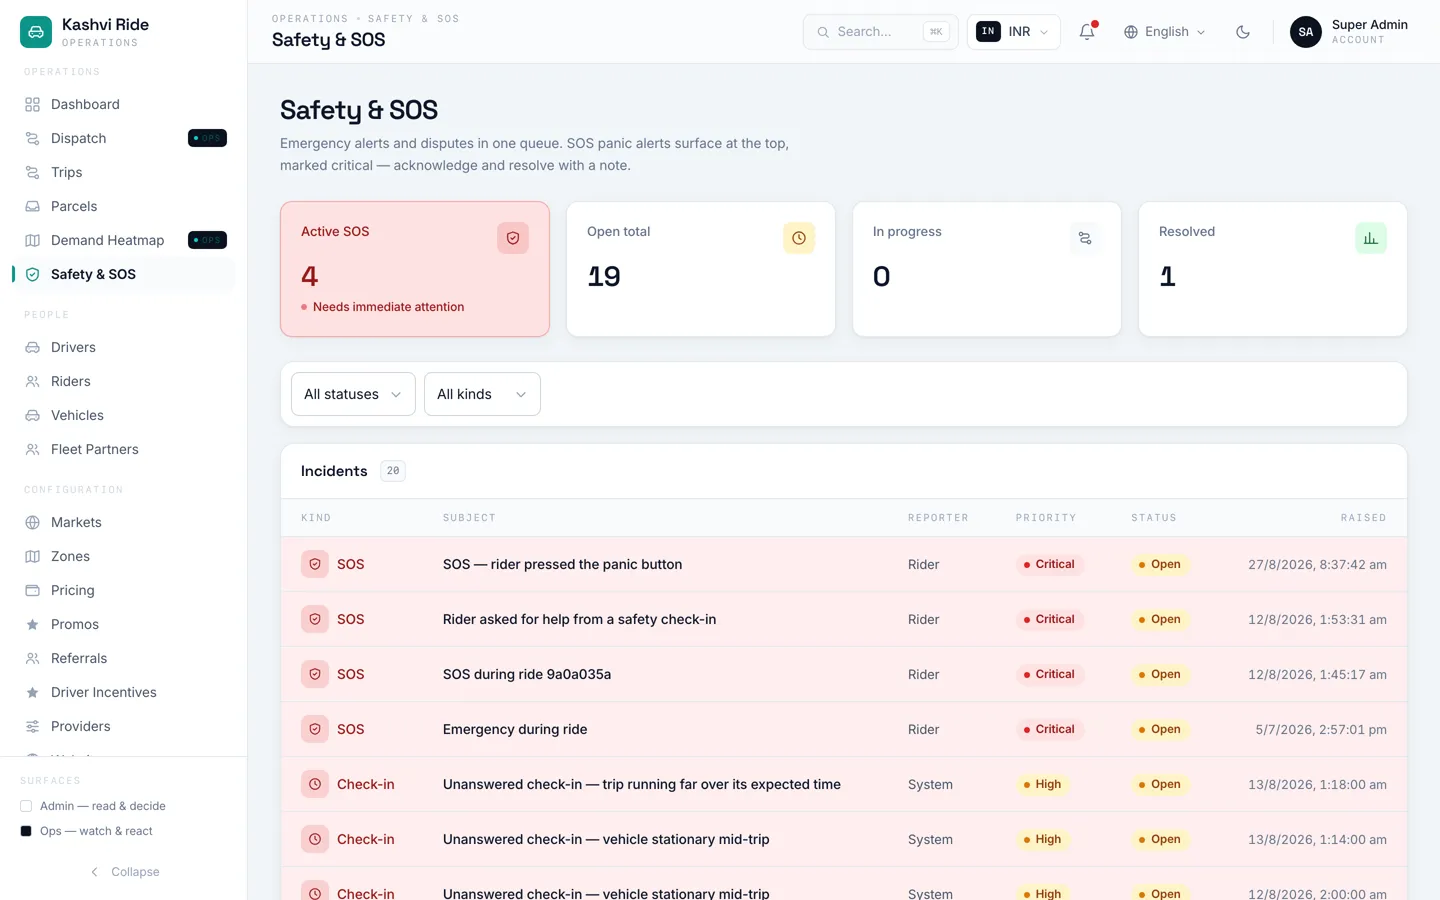Click the route icon in In progress card
1440x900 pixels.
(x=1085, y=238)
